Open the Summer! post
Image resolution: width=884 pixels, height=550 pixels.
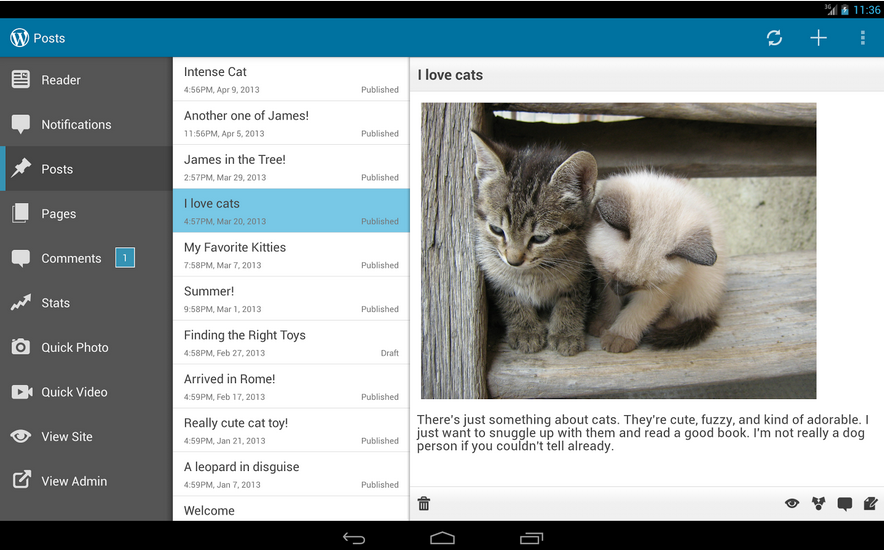(291, 299)
